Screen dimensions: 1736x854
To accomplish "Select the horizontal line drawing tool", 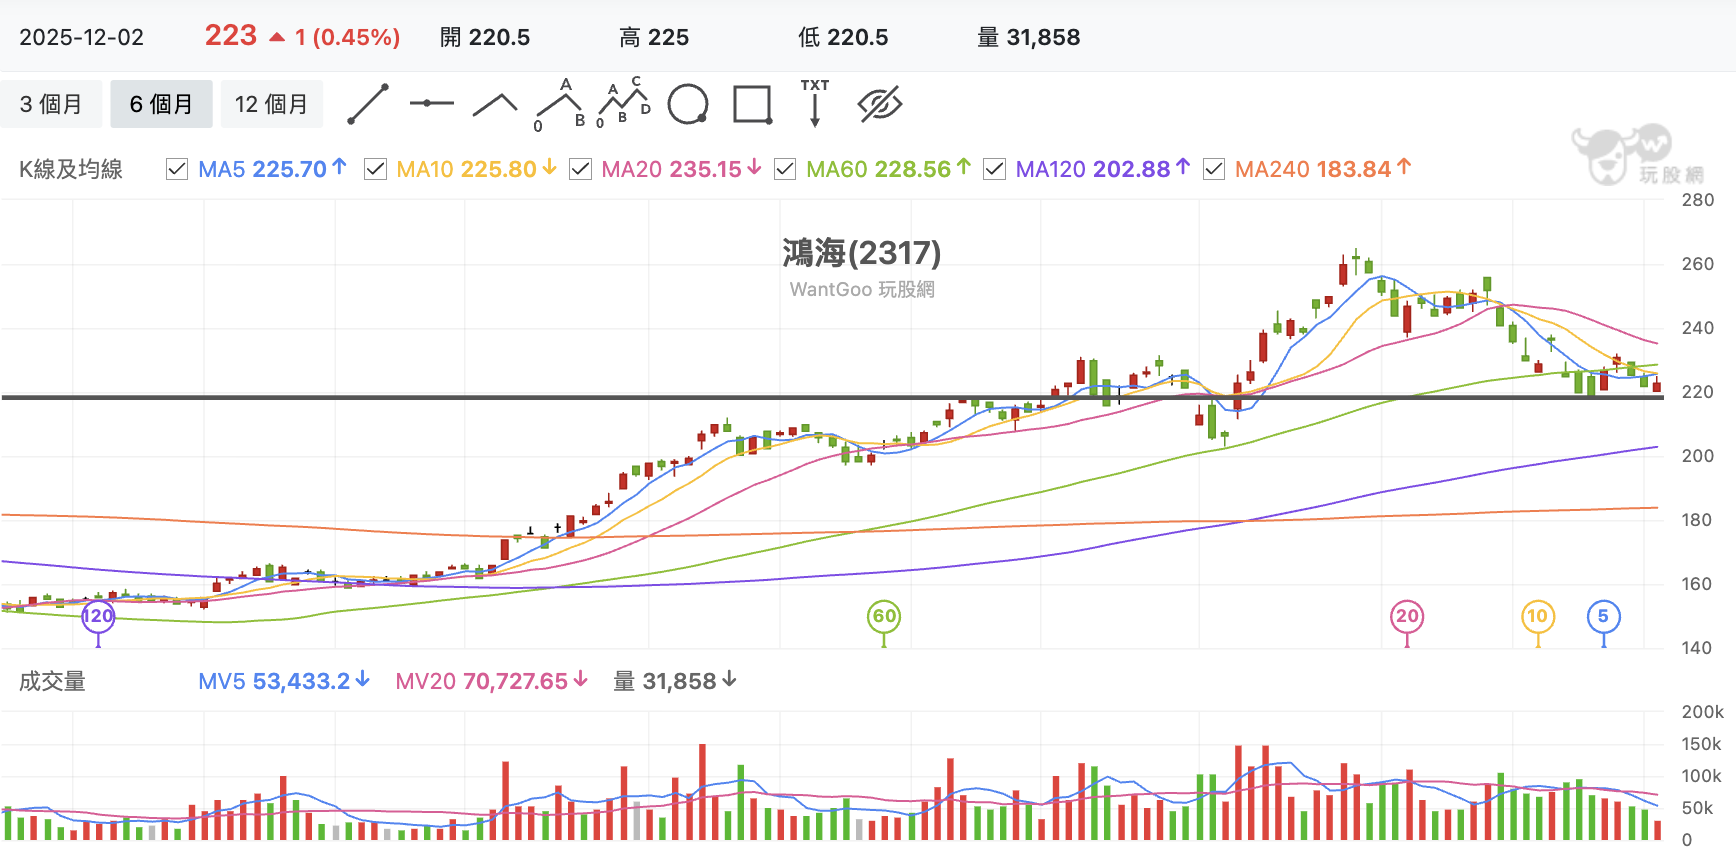I will point(431,103).
